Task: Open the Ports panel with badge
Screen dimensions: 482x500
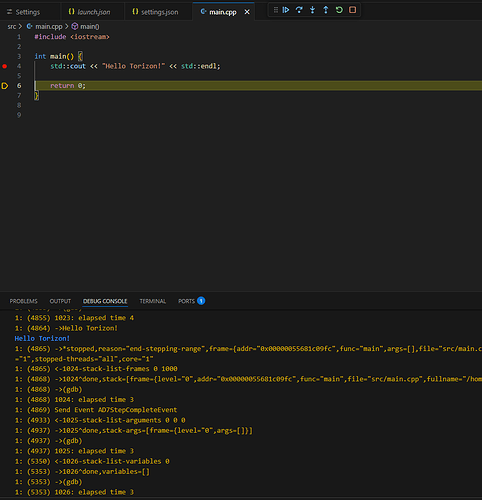Action: click(191, 301)
